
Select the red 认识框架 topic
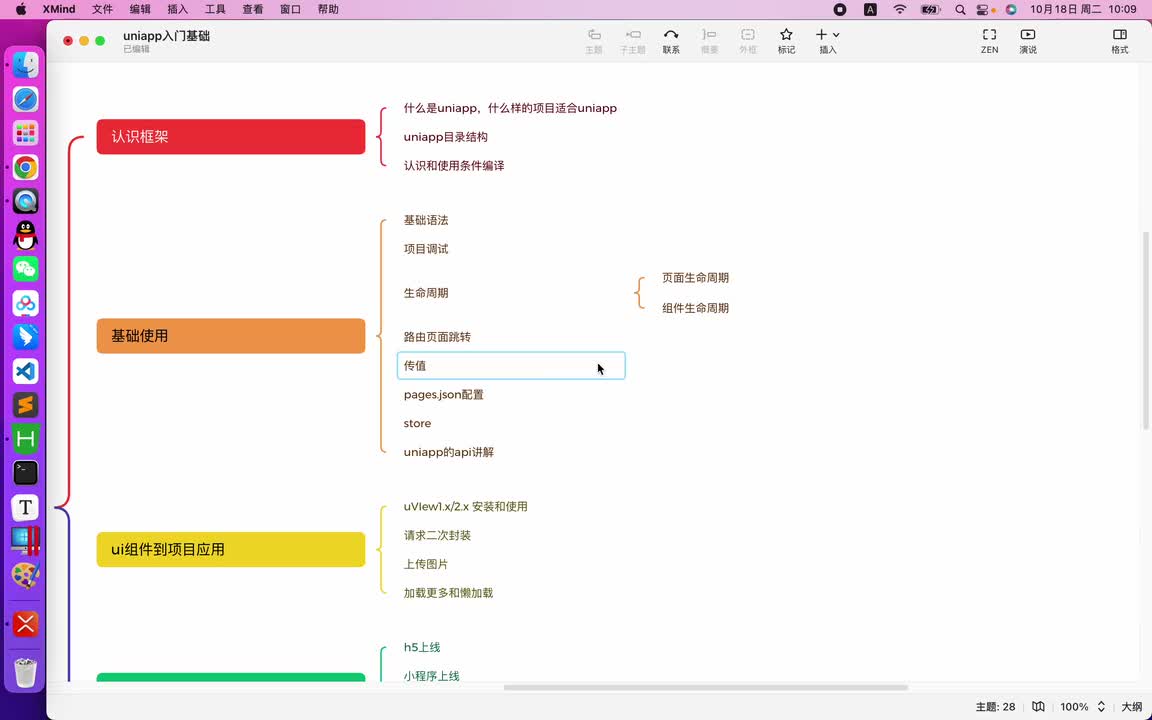(231, 137)
